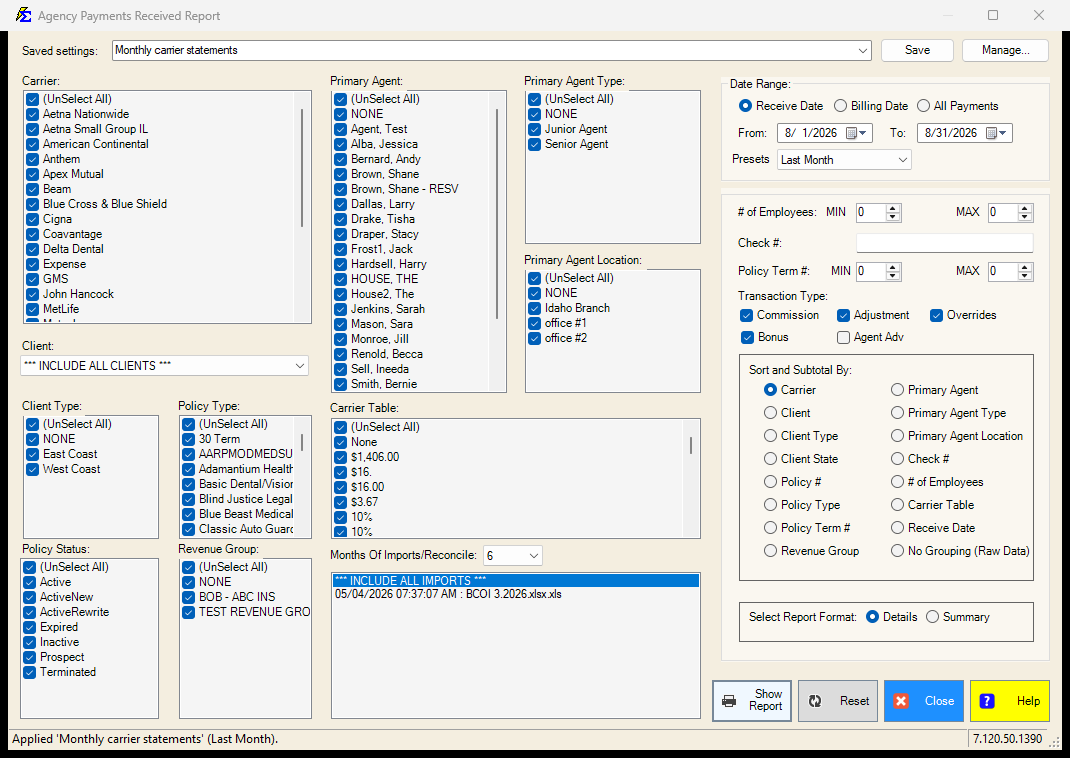Uncheck Bernard, Andy primary agent
This screenshot has width=1070, height=758.
click(x=341, y=159)
